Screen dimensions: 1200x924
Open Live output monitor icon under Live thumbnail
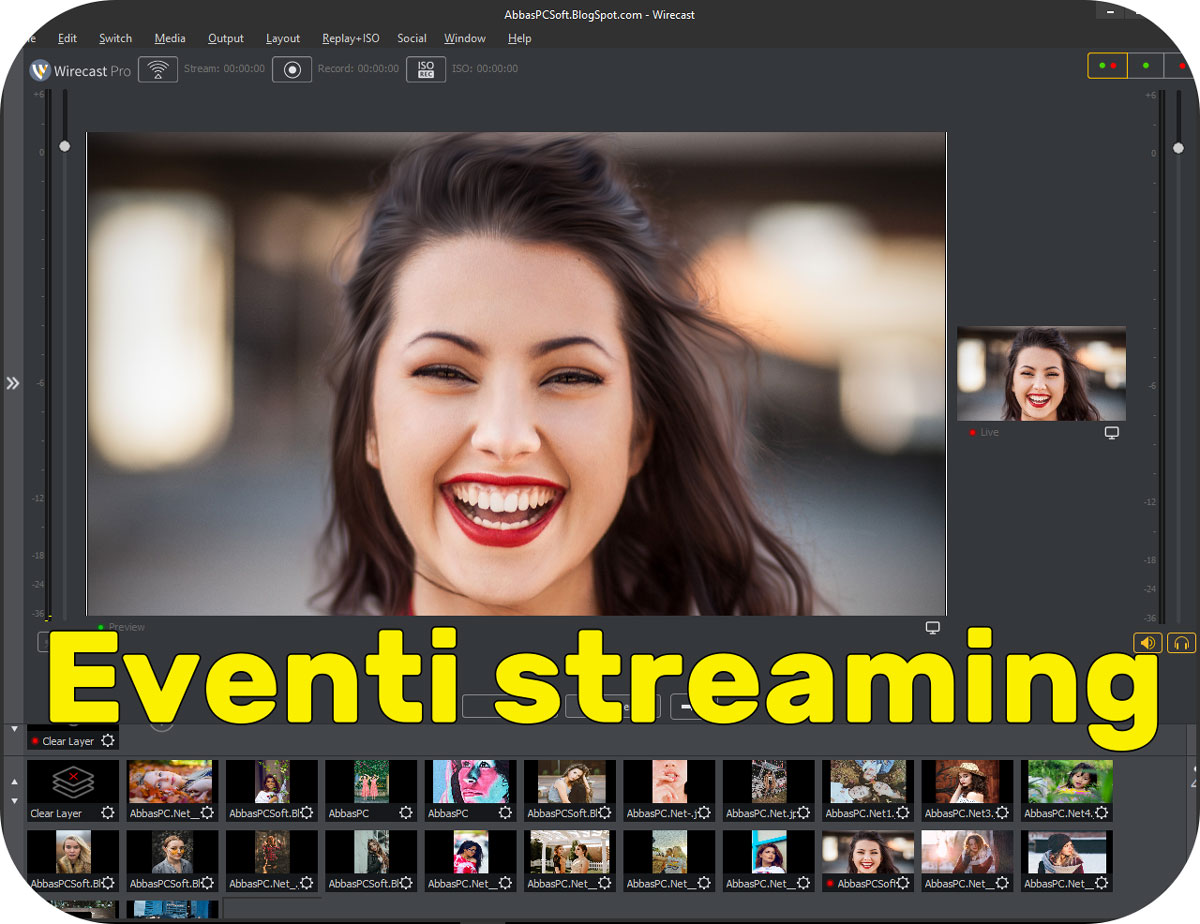1111,433
